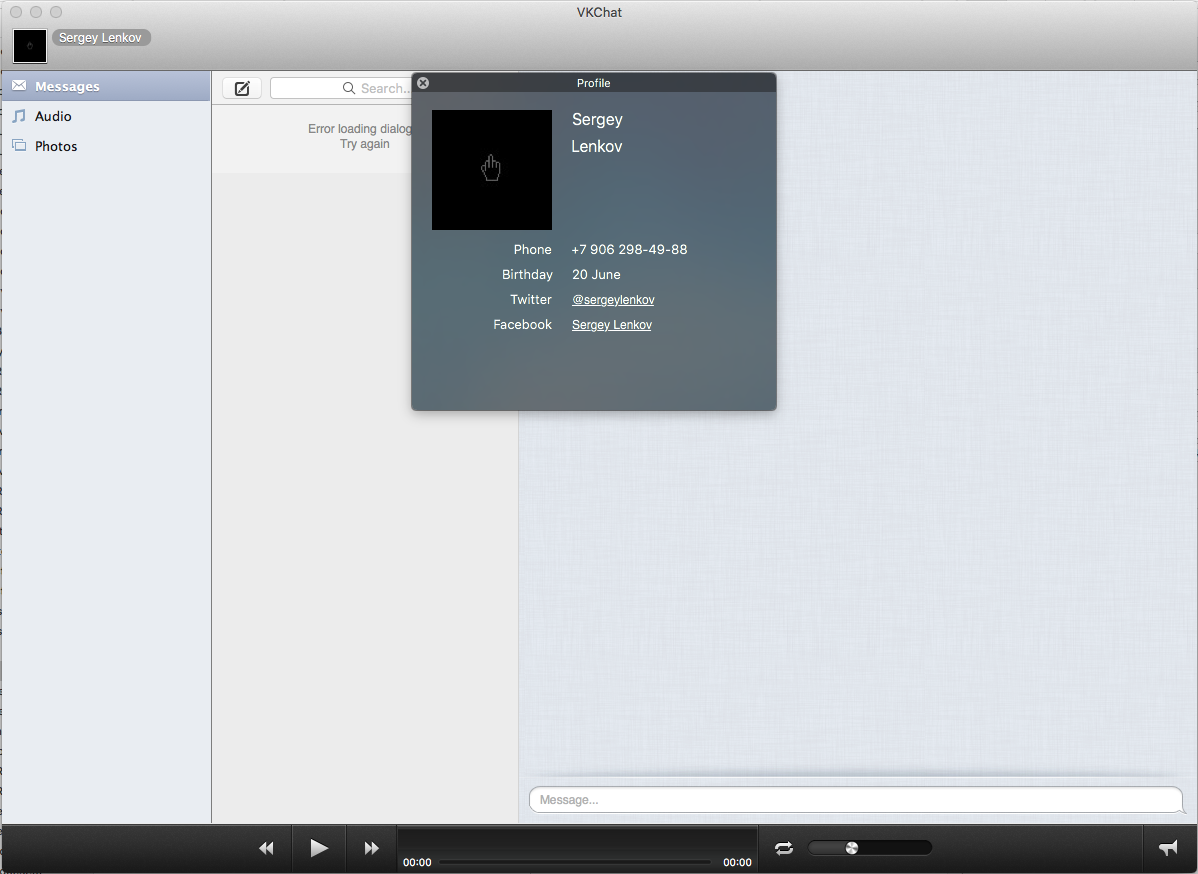Screen dimensions: 1198x874
Task: Close the Profile popup
Action: point(423,83)
